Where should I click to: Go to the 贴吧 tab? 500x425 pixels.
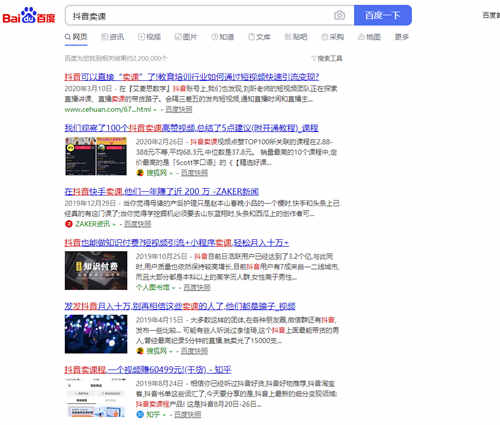(296, 37)
